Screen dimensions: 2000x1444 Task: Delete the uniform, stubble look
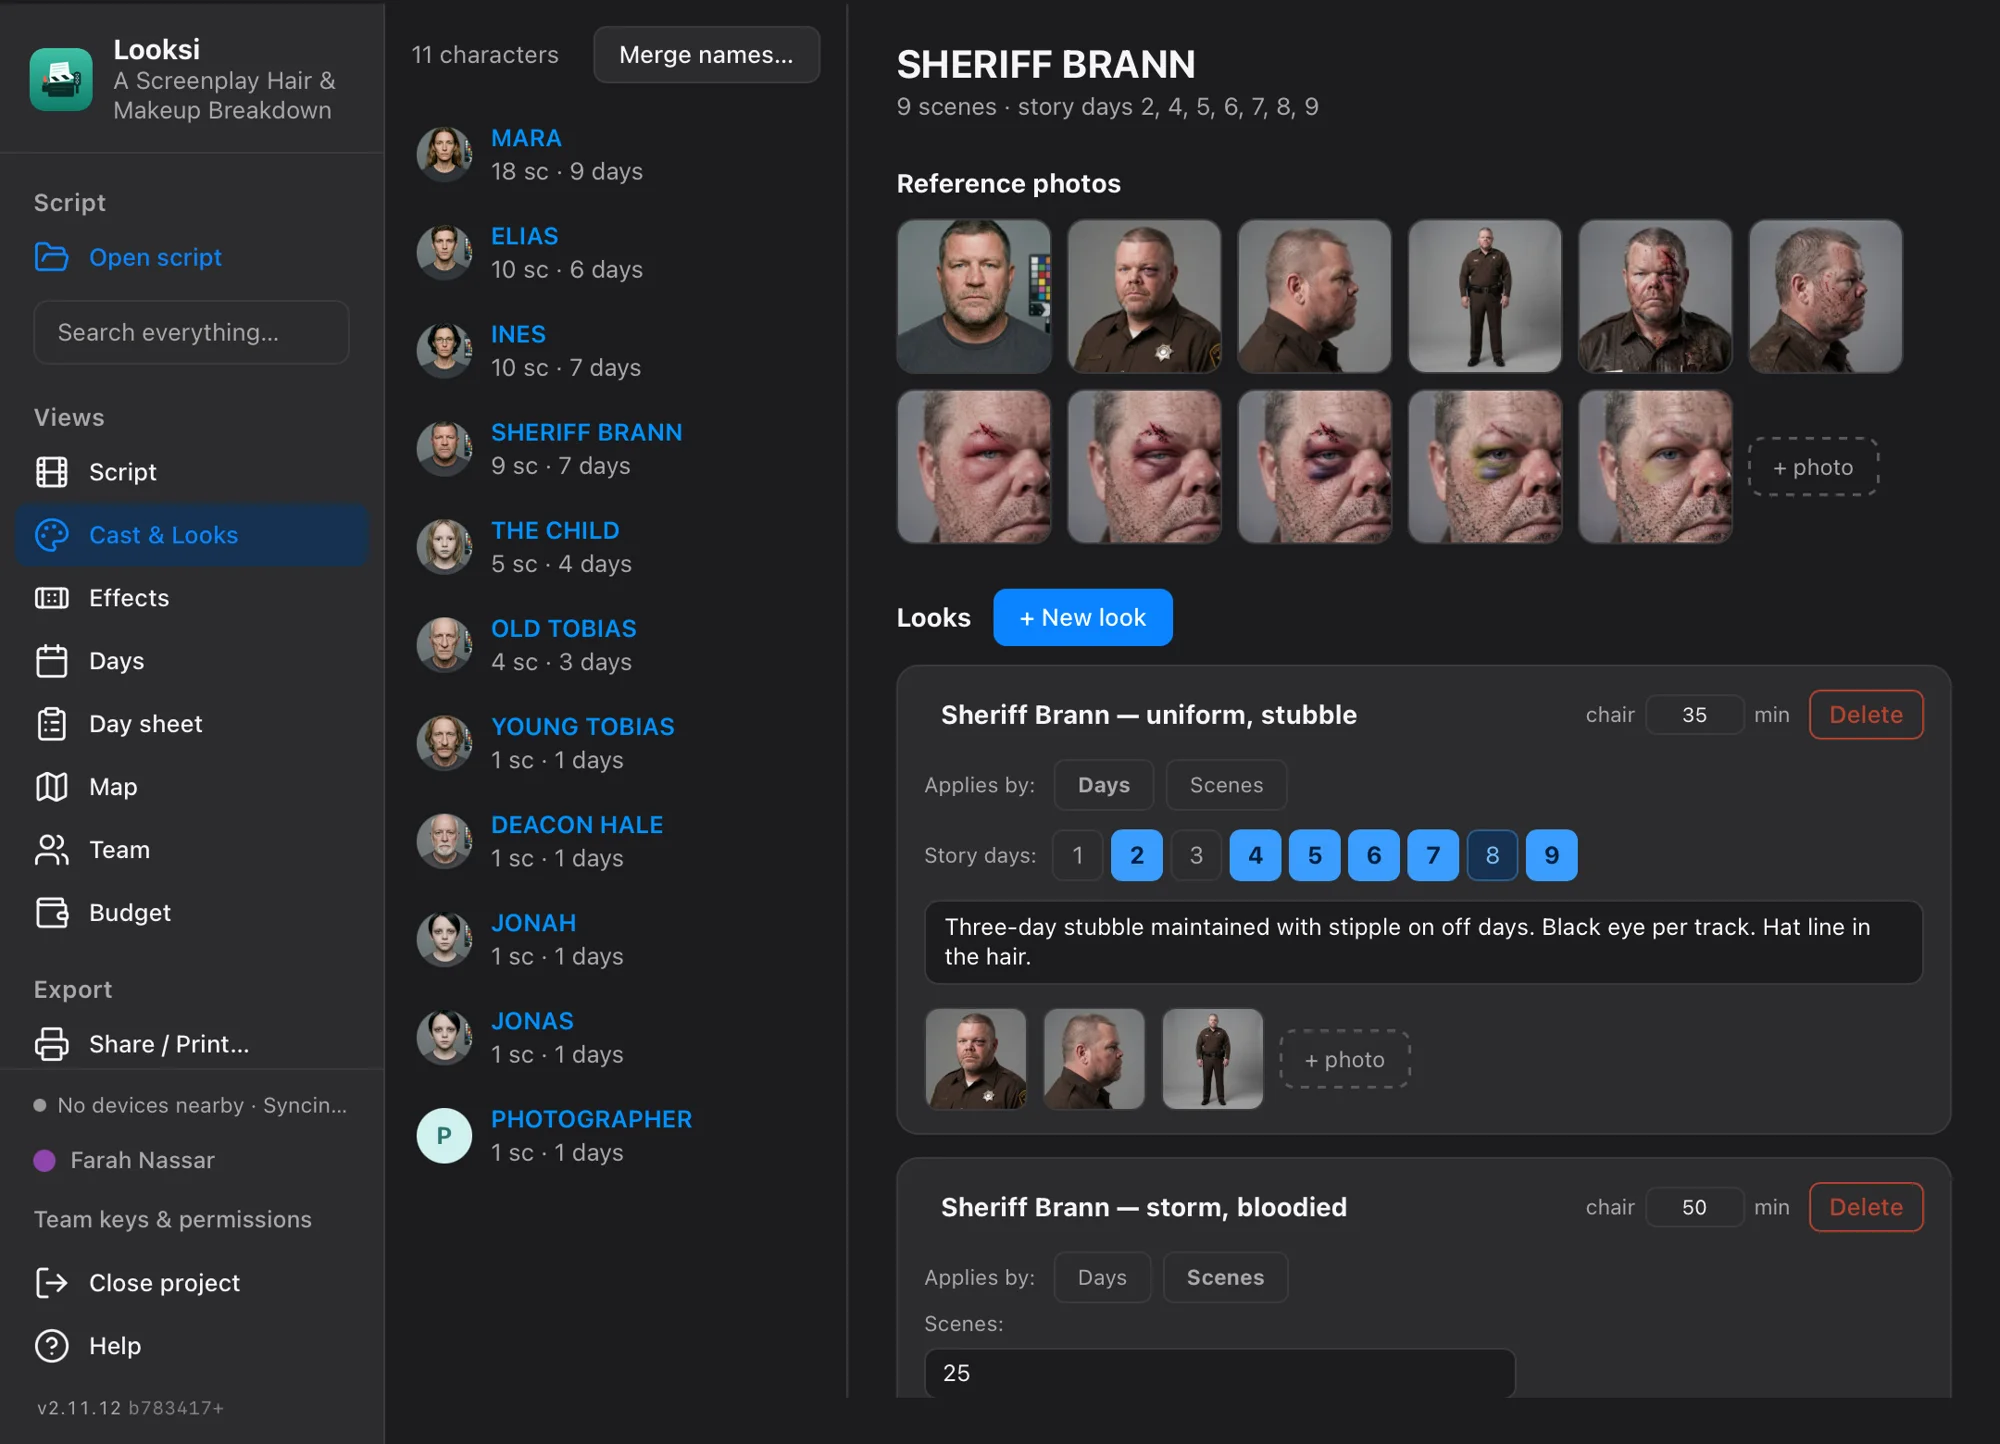(x=1866, y=715)
